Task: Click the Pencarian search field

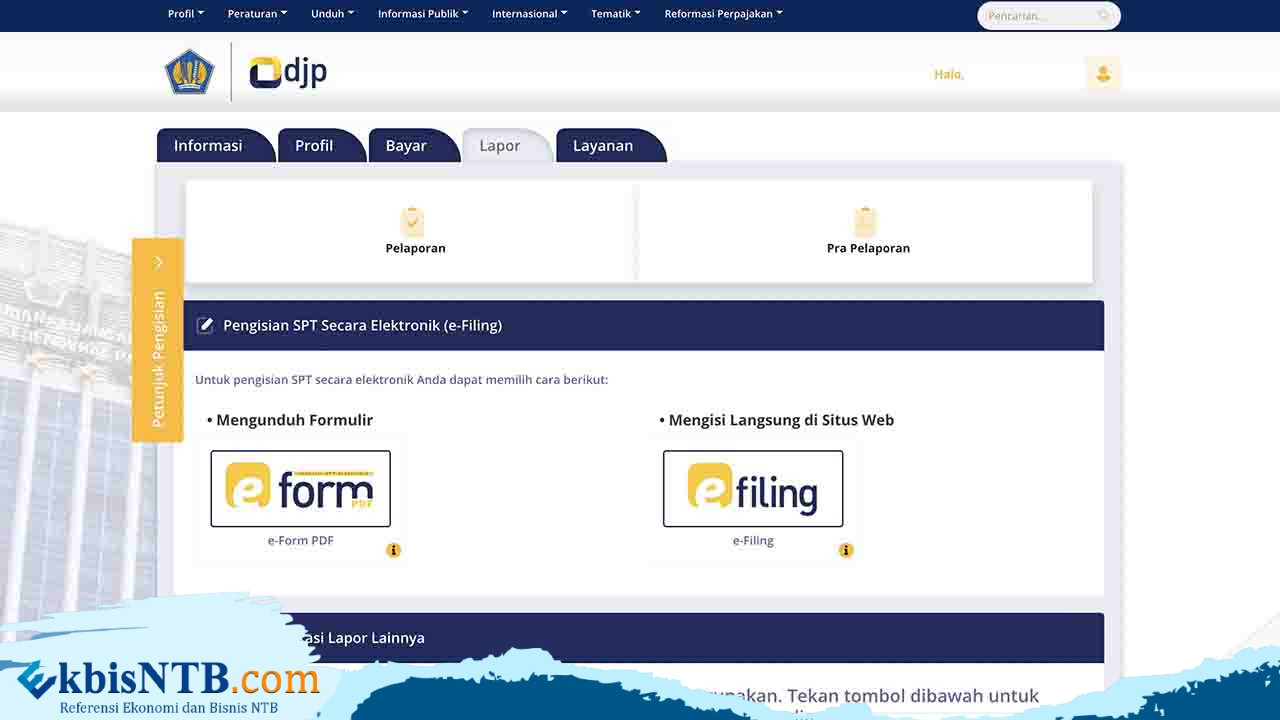Action: click(x=1038, y=16)
